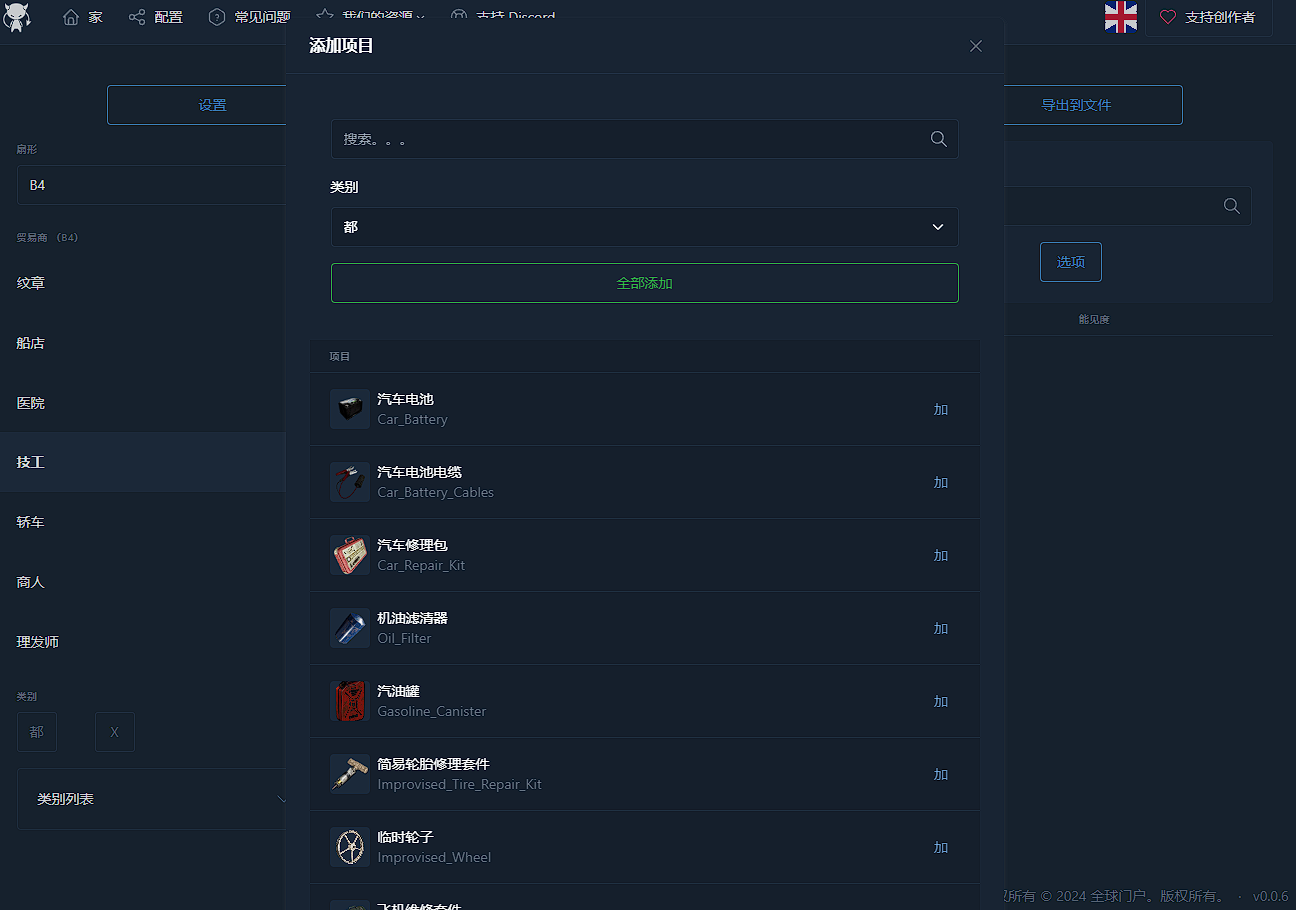
Task: Click the Car_Battery item icon
Action: (x=350, y=409)
